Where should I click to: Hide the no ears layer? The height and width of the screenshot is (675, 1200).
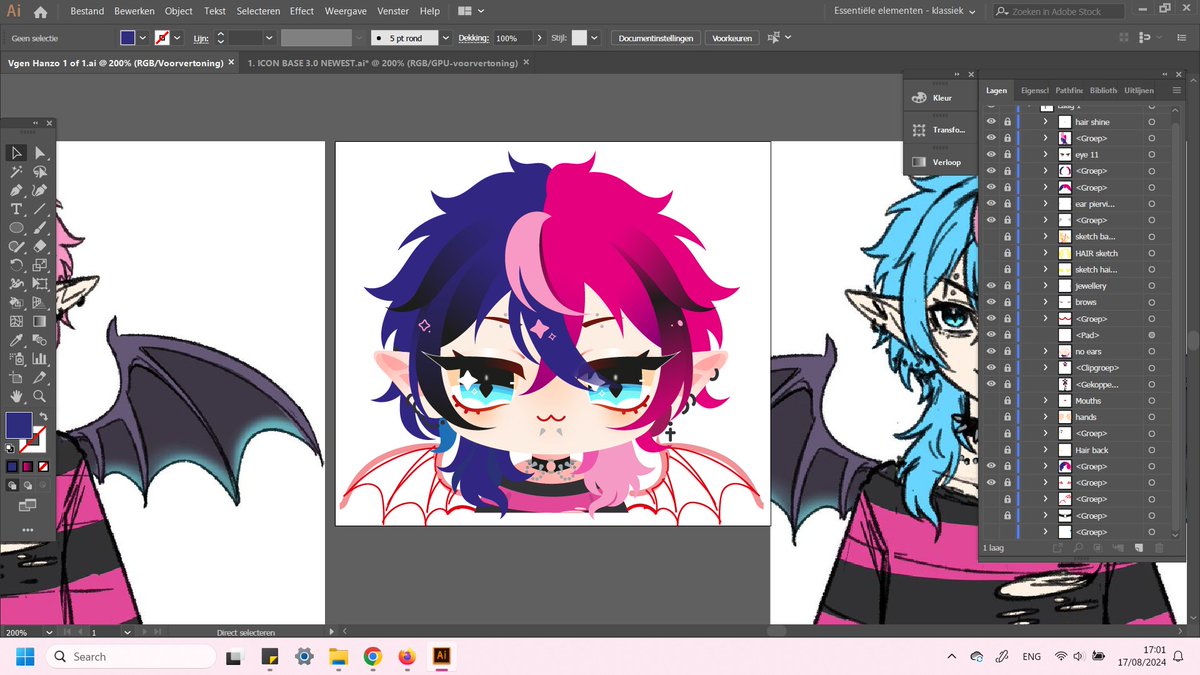991,351
